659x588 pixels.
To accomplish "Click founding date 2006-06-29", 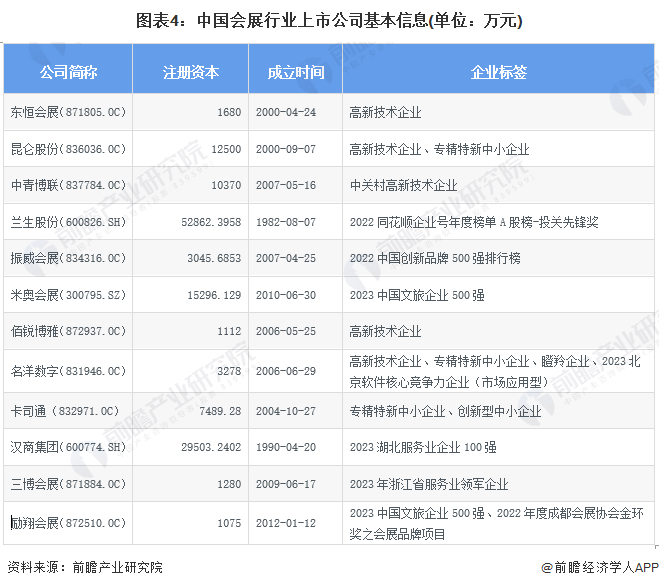I will [x=286, y=371].
